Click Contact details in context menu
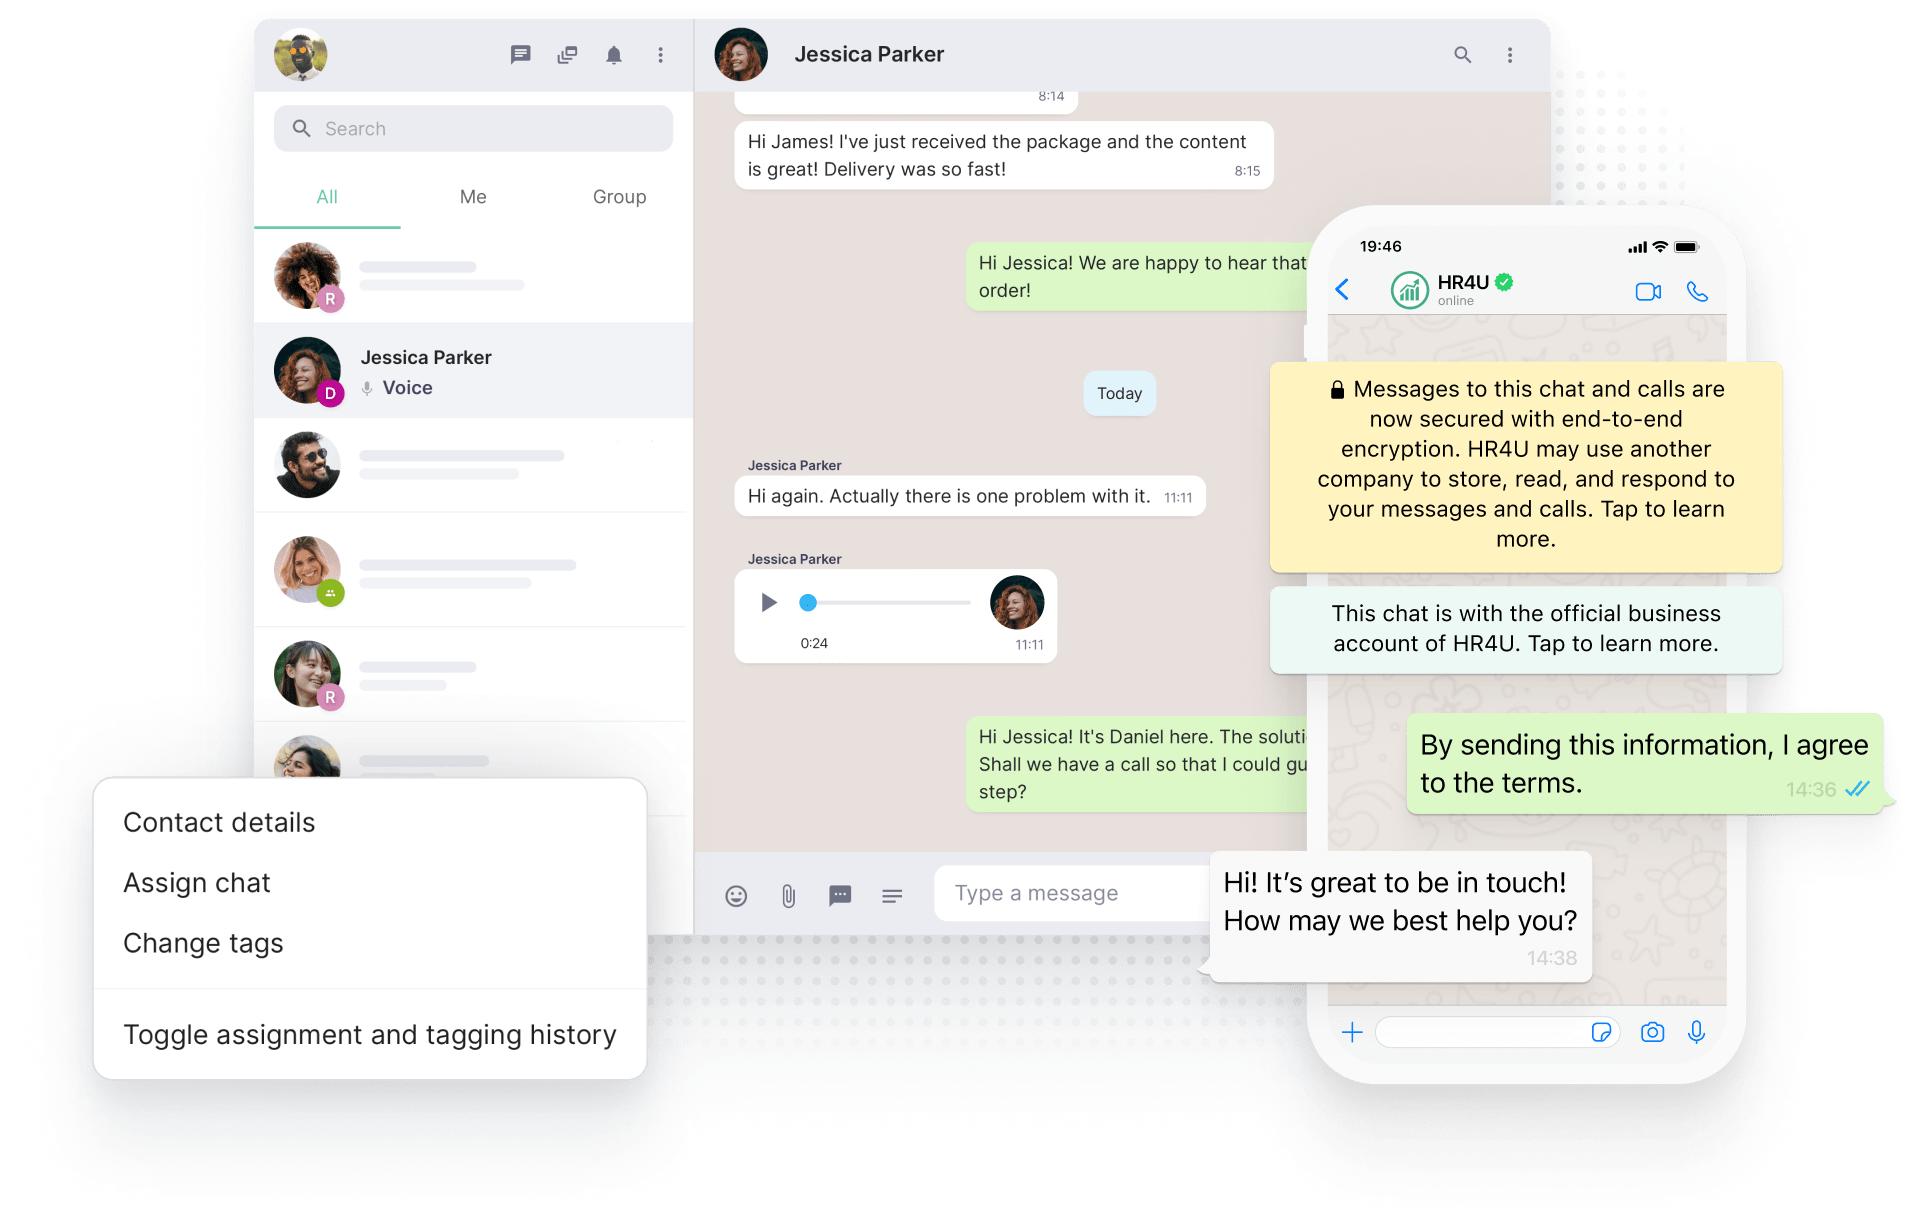 click(218, 819)
